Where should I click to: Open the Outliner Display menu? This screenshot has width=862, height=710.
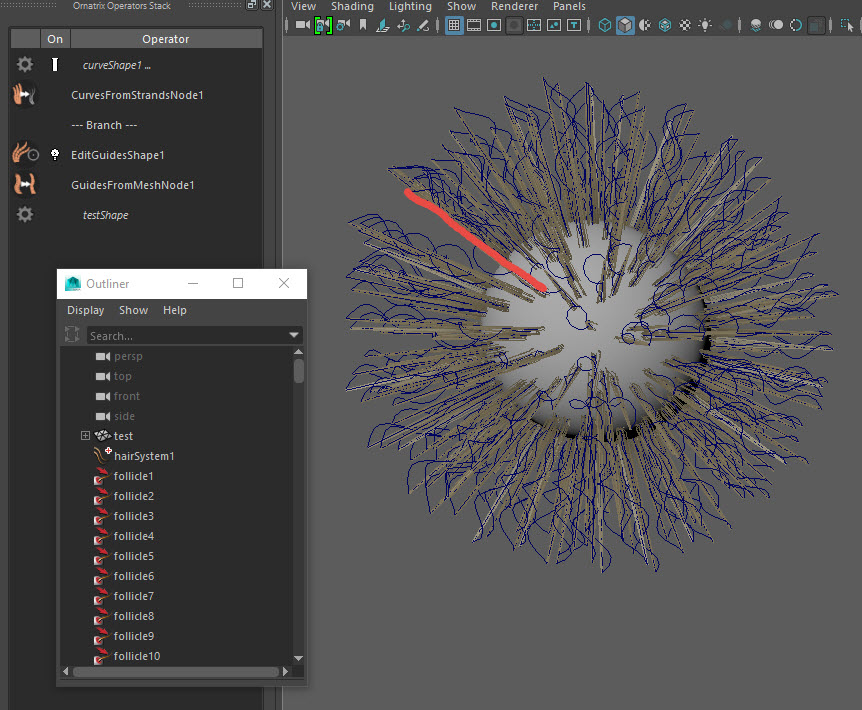(86, 310)
